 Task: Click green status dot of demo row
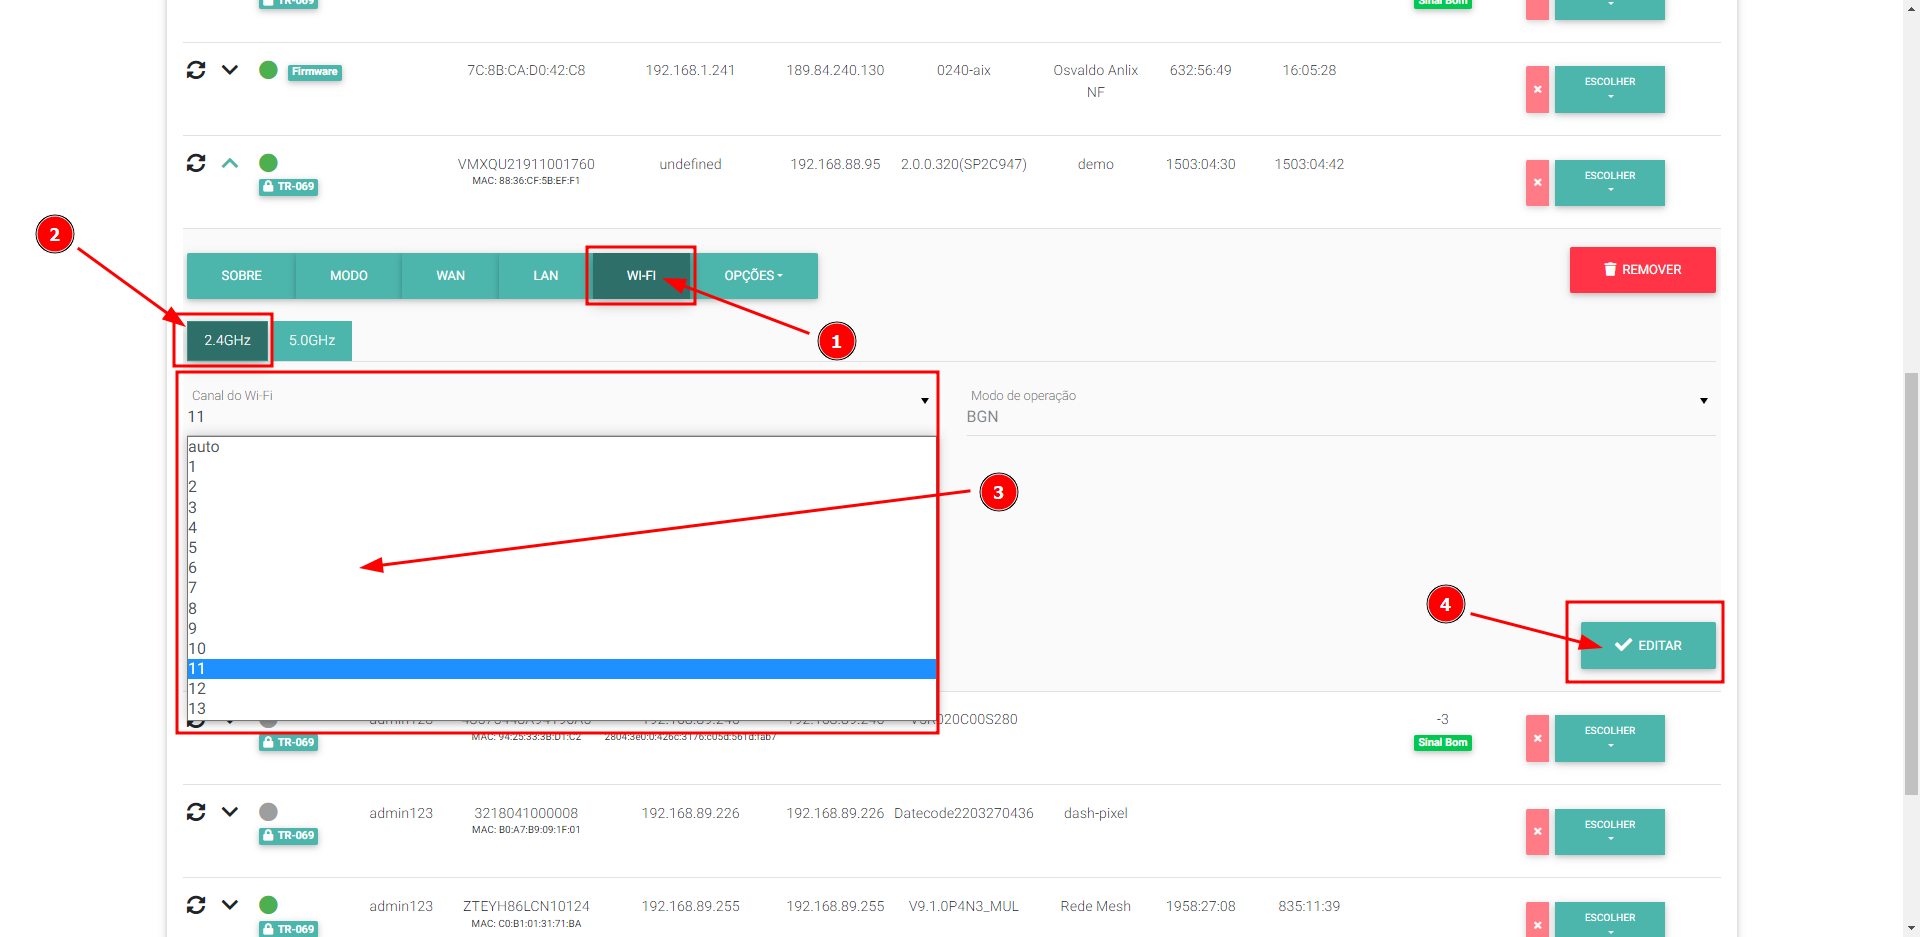click(268, 163)
